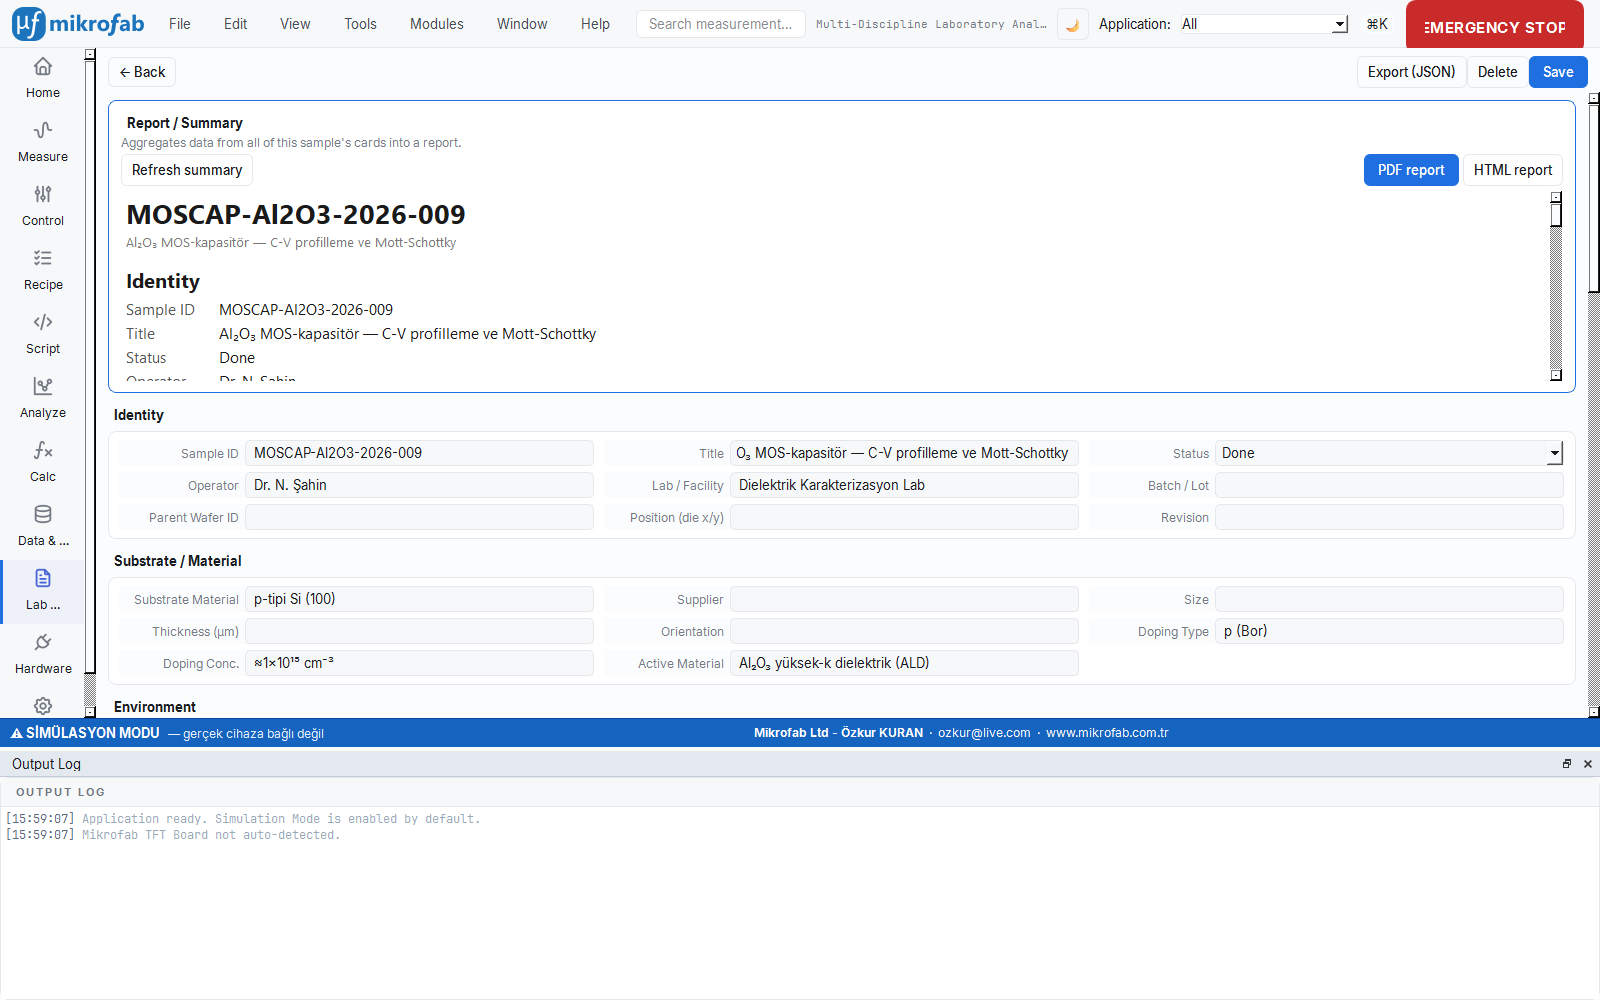Open the ozkur@live.com email link
Screen dimensions: 1600x1000
(984, 733)
